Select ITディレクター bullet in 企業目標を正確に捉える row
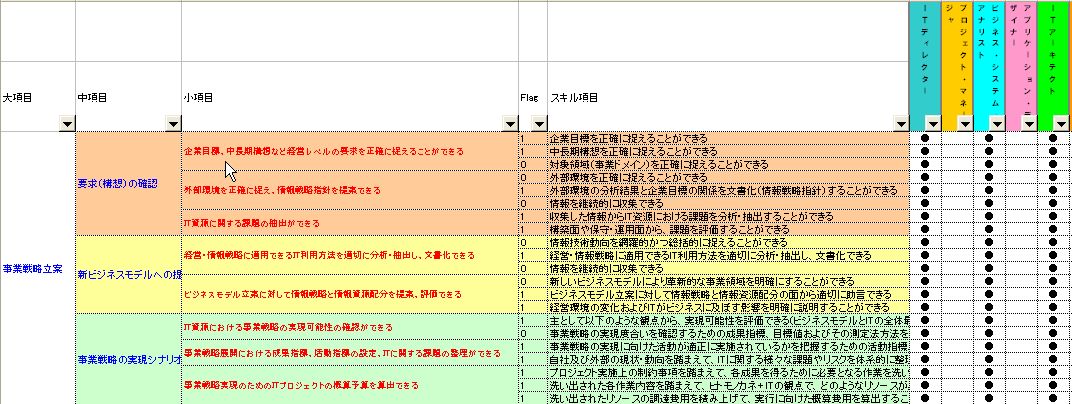The height and width of the screenshot is (404, 1072). [x=925, y=138]
